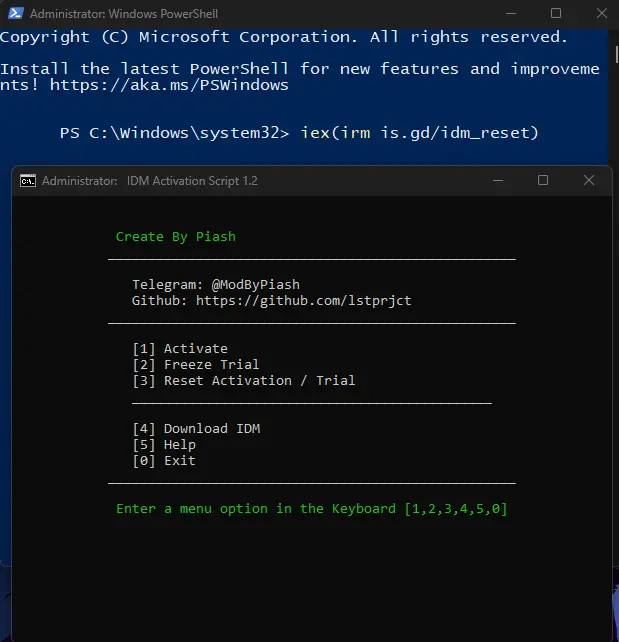Click the 'Create By Piash' green text

176,237
